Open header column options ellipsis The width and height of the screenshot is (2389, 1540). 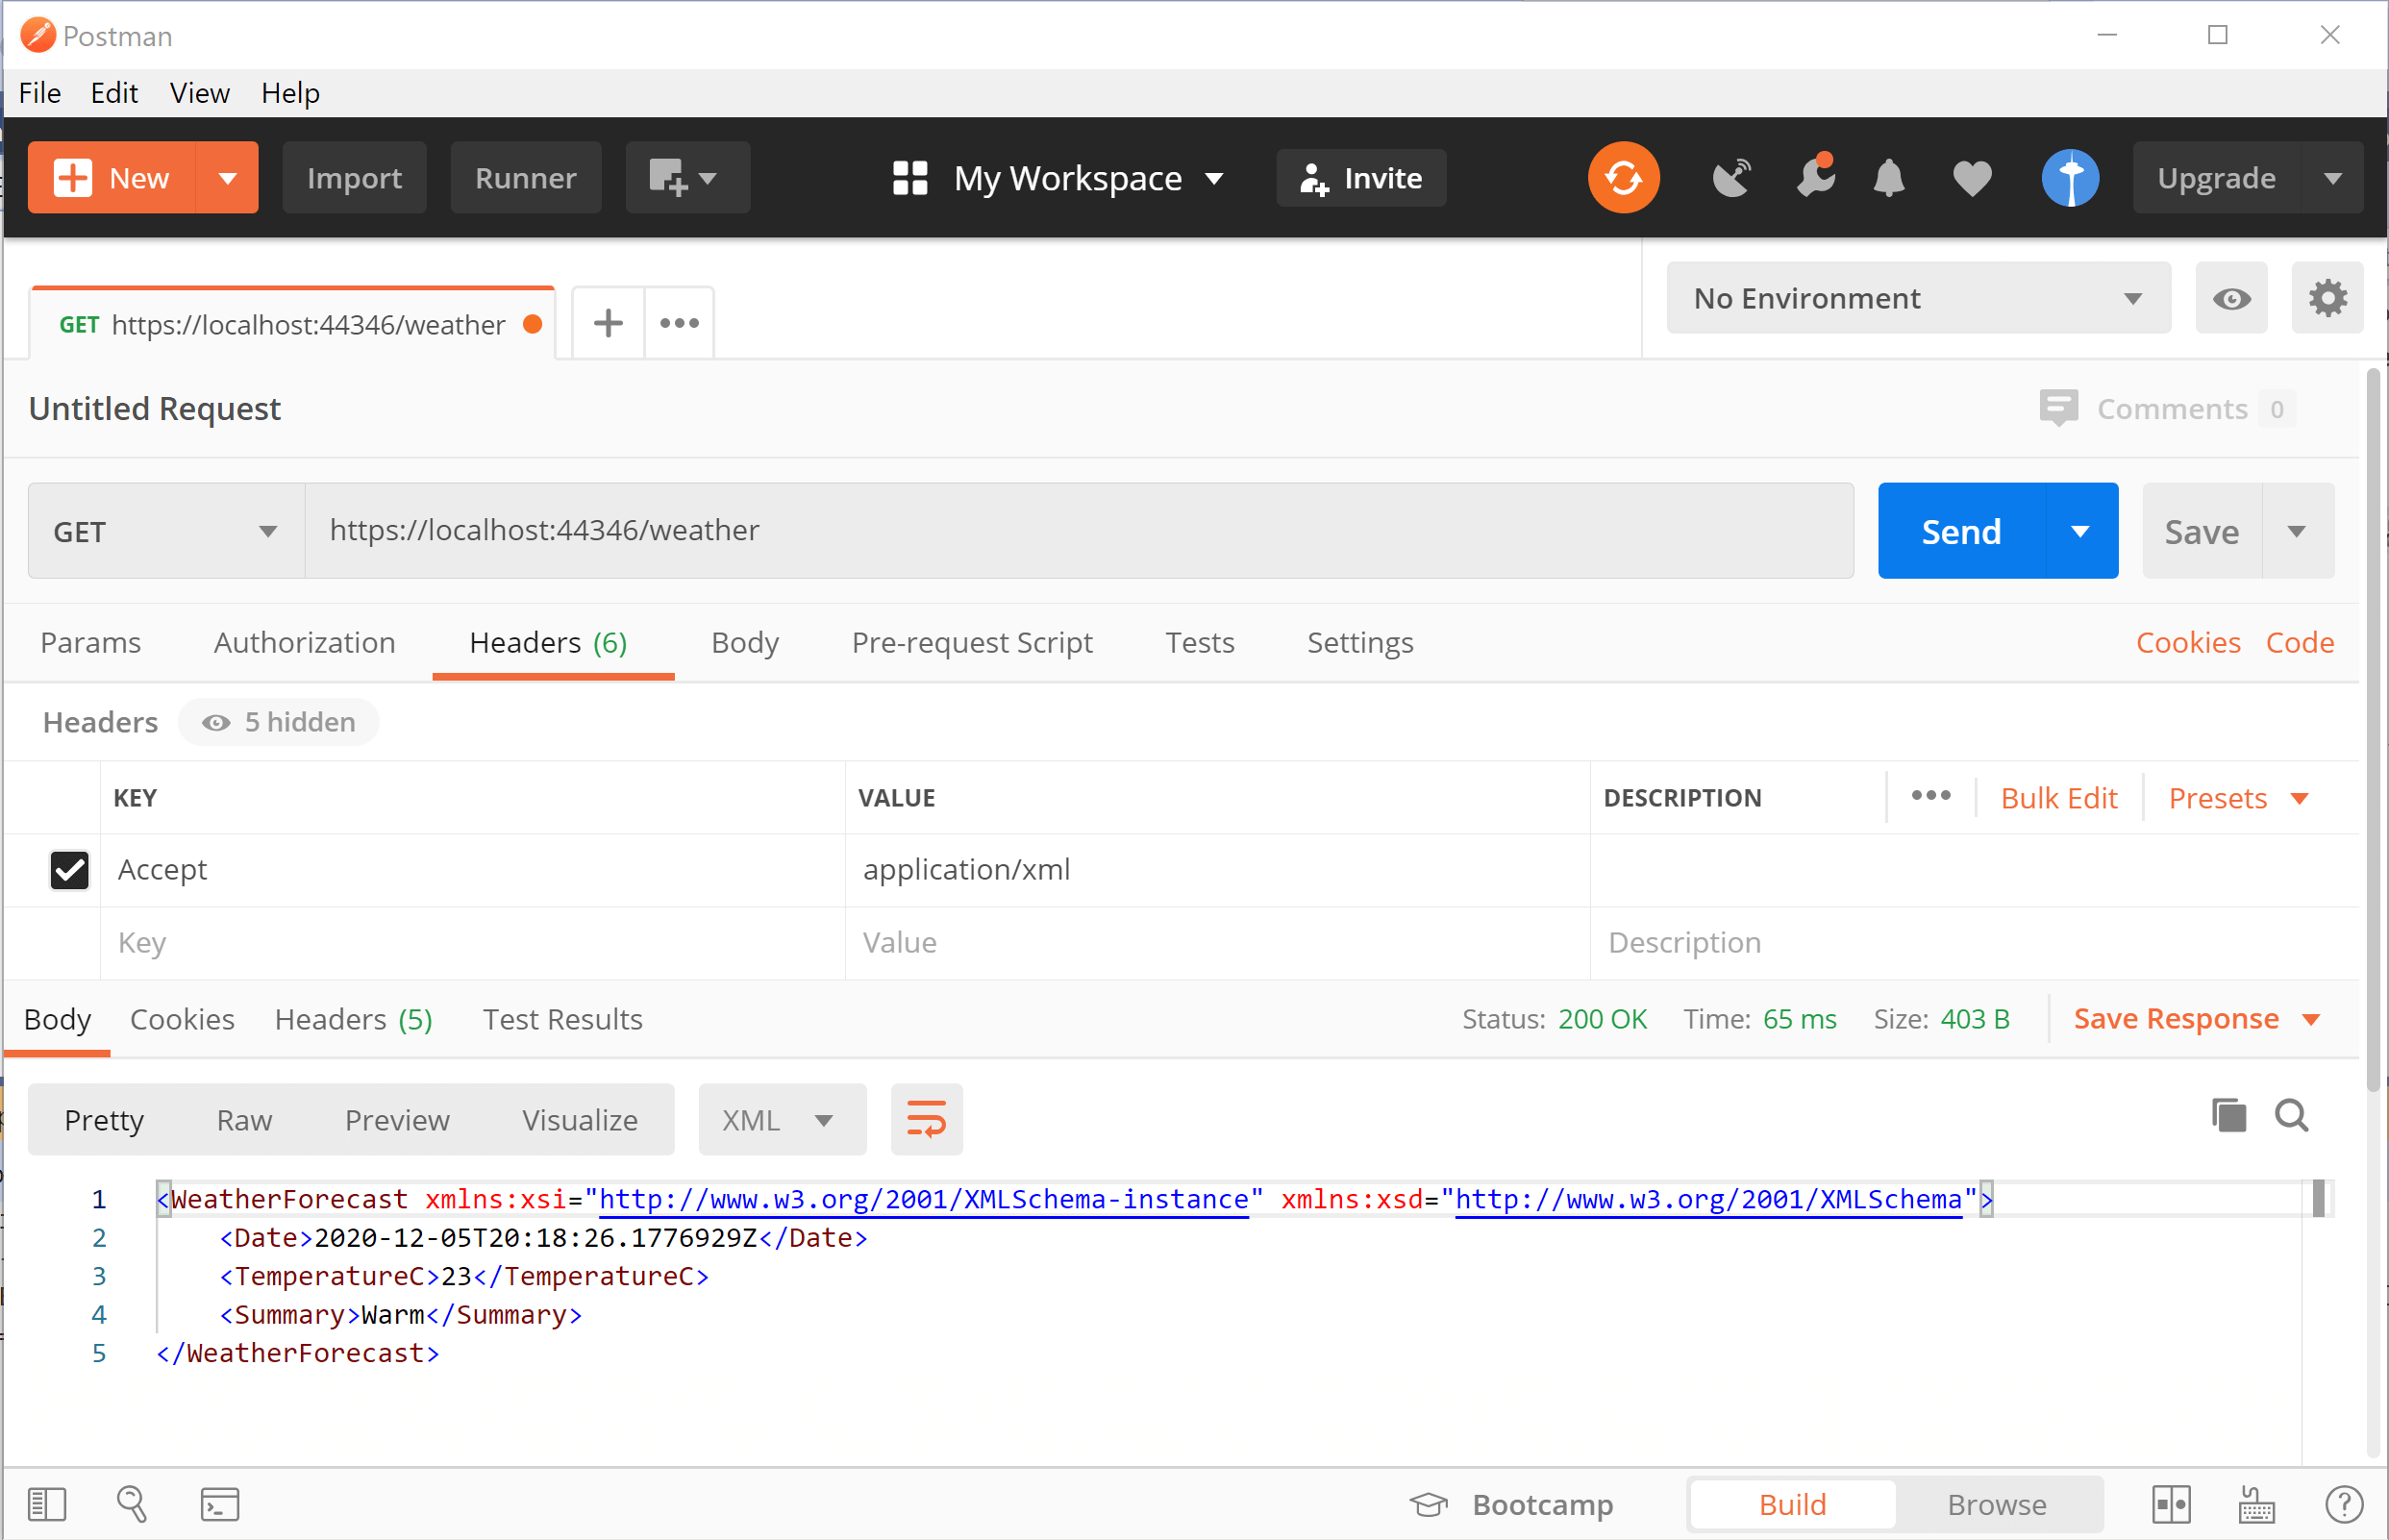point(1930,796)
